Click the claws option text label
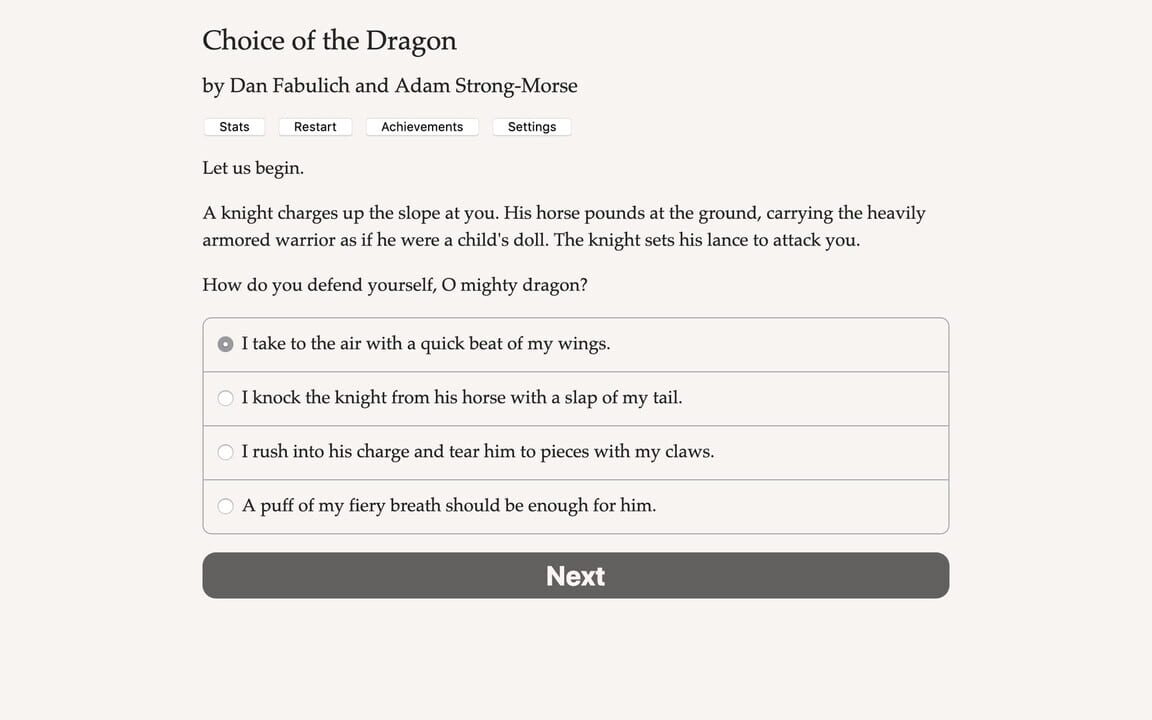This screenshot has width=1152, height=720. pos(477,451)
